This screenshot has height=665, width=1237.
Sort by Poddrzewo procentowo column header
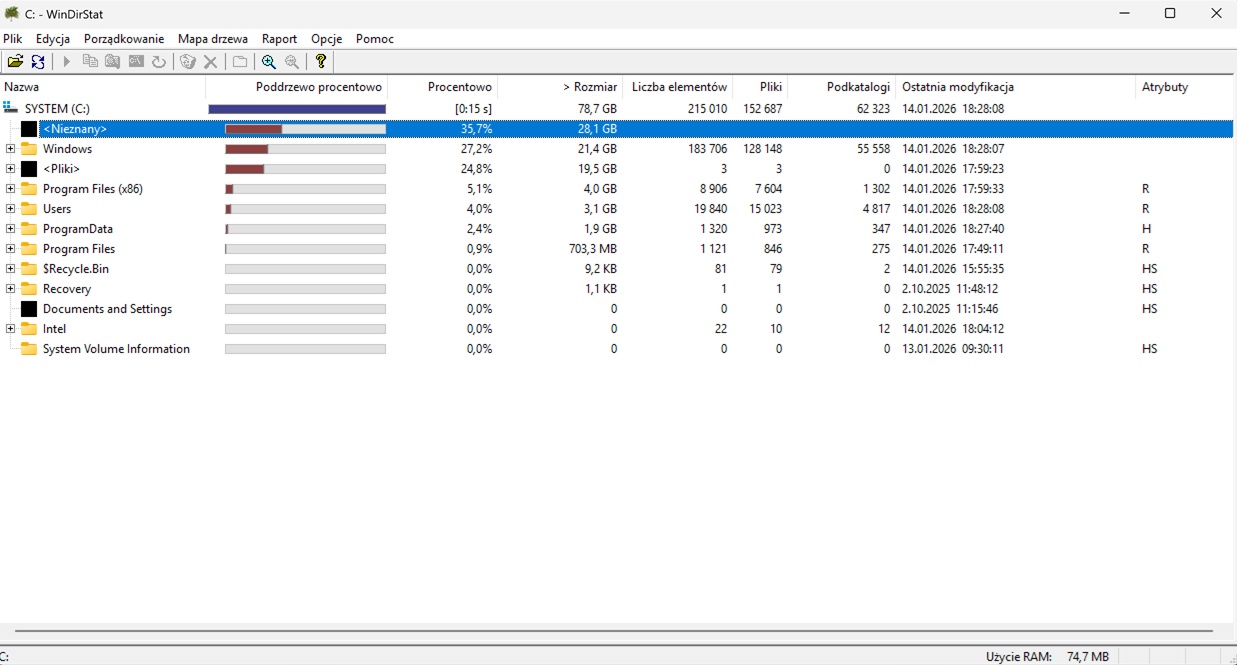pos(297,87)
